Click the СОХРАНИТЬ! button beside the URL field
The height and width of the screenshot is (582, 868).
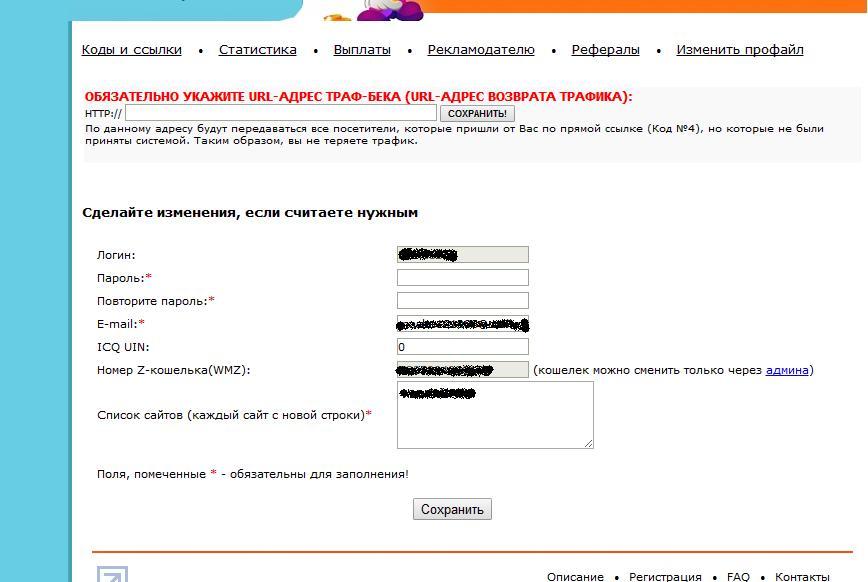pos(477,114)
